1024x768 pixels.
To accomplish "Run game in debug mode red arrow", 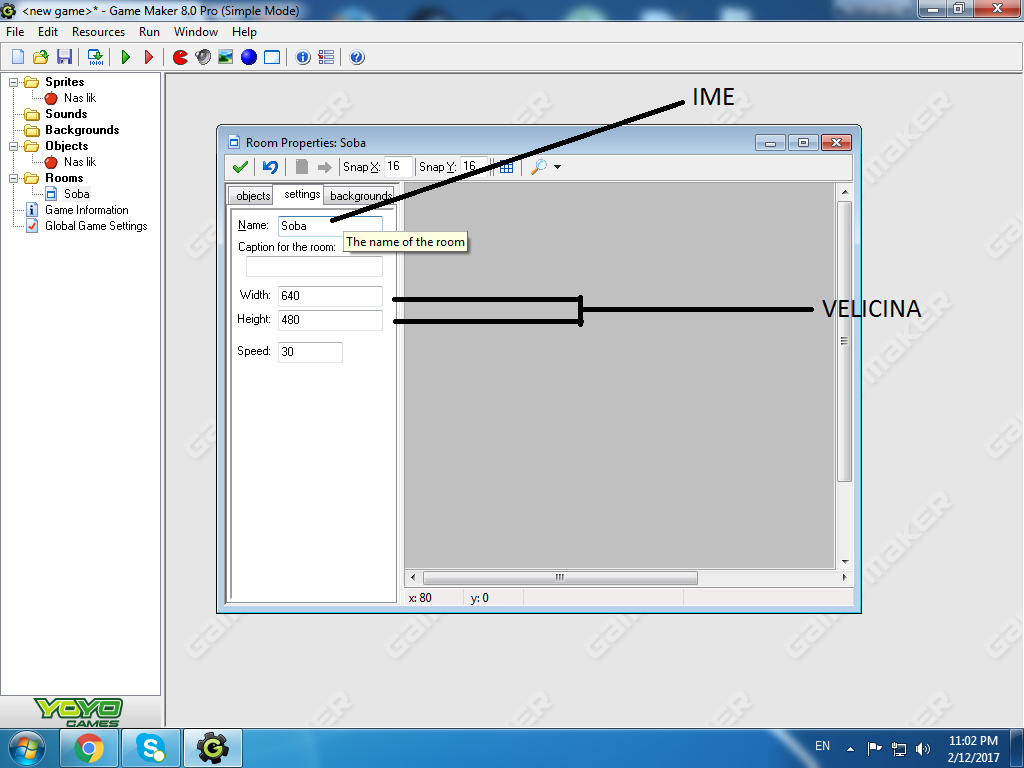I will pyautogui.click(x=149, y=57).
